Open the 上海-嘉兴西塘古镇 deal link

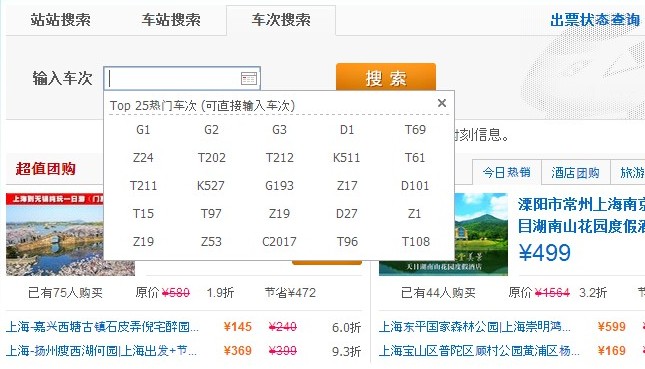point(102,327)
